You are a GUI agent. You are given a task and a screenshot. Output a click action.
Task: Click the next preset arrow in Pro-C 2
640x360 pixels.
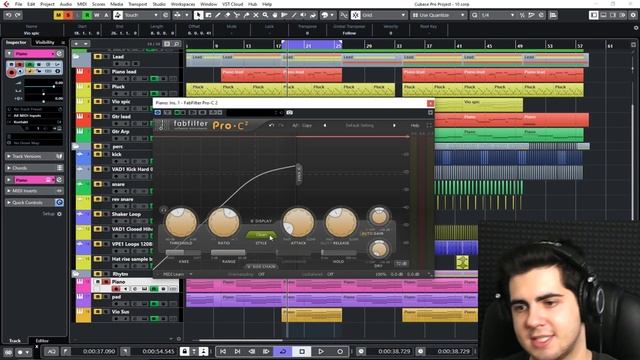pyautogui.click(x=394, y=125)
